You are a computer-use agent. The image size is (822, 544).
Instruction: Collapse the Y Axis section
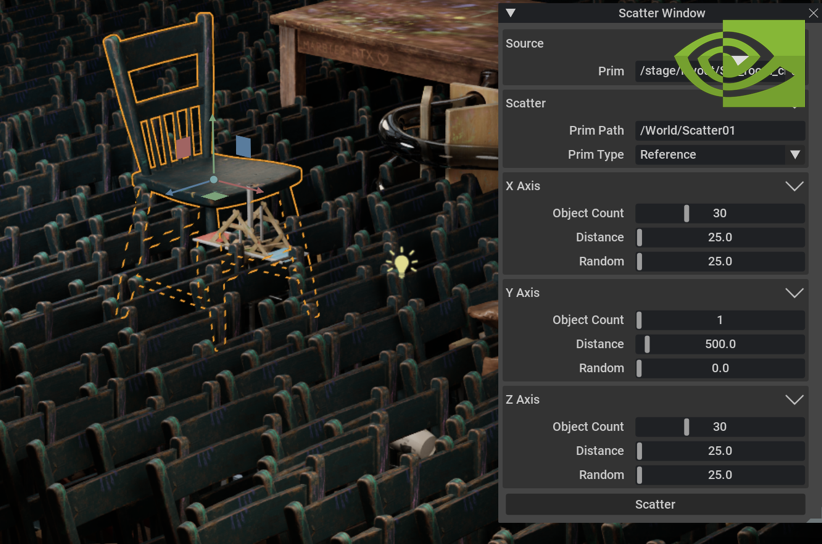(x=794, y=293)
